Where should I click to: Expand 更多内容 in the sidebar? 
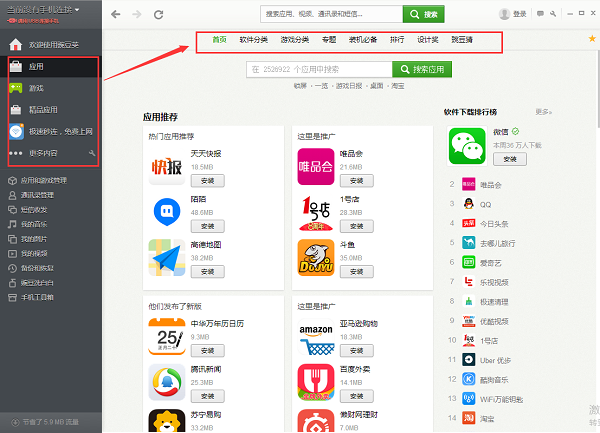[45, 153]
